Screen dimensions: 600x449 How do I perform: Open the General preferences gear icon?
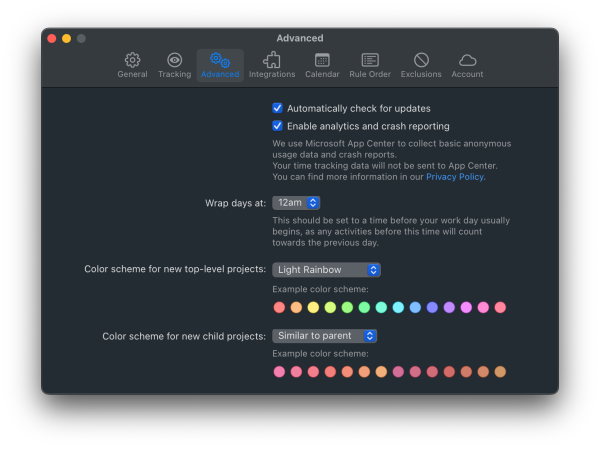[132, 61]
